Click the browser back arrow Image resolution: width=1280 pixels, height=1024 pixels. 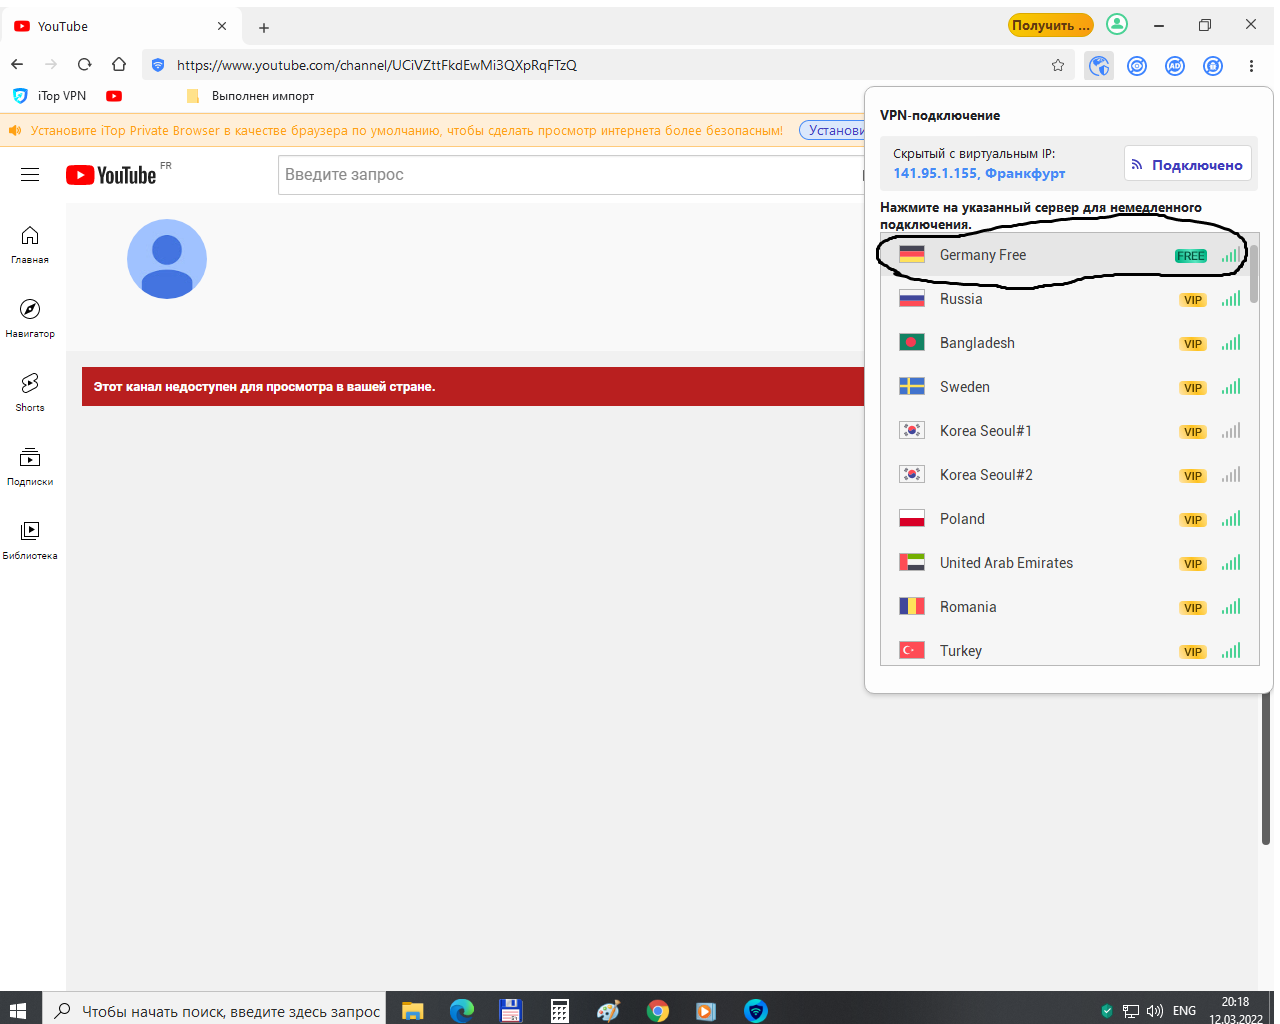(17, 65)
